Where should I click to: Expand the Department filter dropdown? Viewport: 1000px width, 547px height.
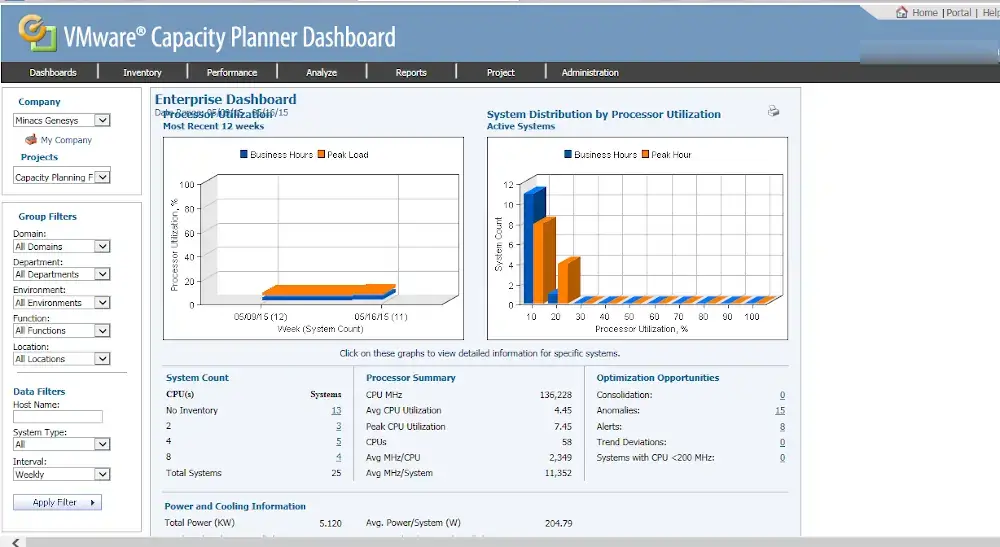[61, 274]
